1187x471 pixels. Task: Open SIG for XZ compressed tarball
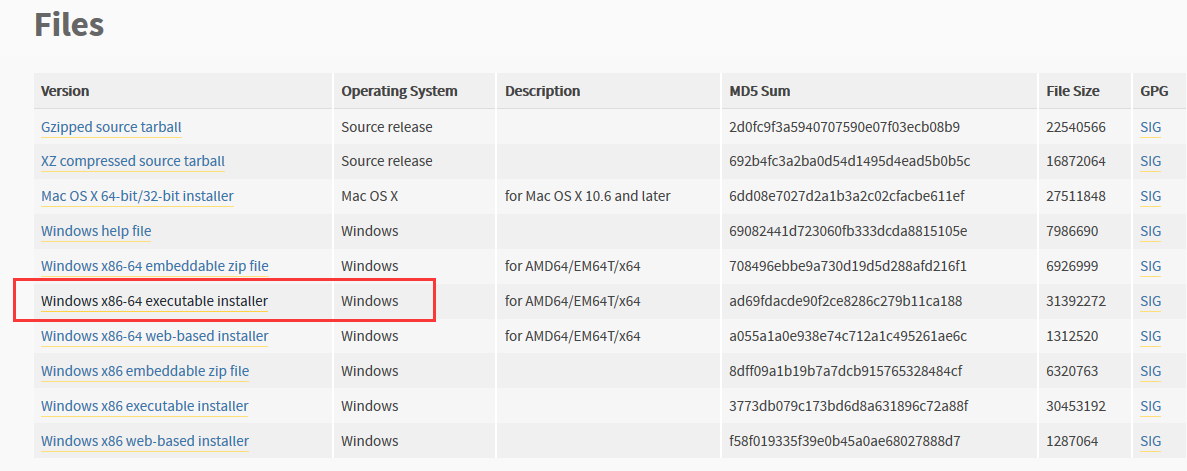(x=1151, y=161)
